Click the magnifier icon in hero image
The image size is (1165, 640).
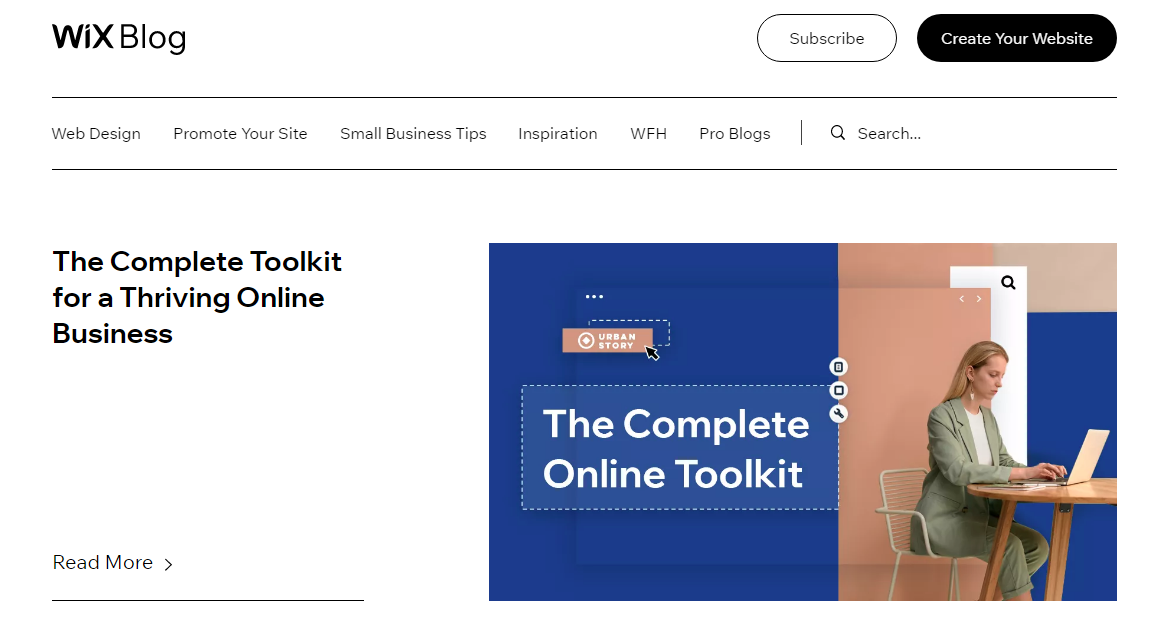pos(1008,282)
